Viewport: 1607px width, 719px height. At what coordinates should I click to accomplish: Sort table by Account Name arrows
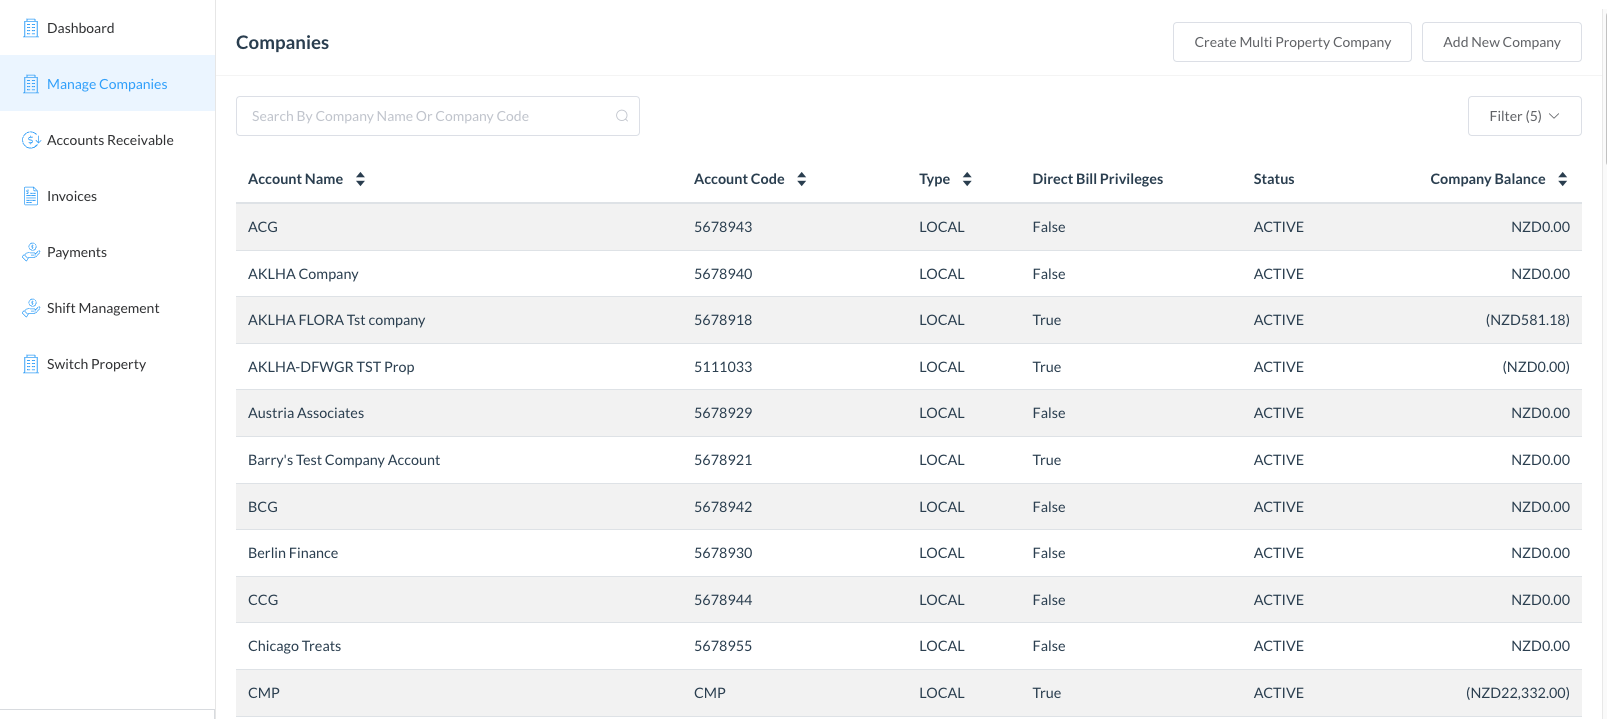pyautogui.click(x=360, y=179)
